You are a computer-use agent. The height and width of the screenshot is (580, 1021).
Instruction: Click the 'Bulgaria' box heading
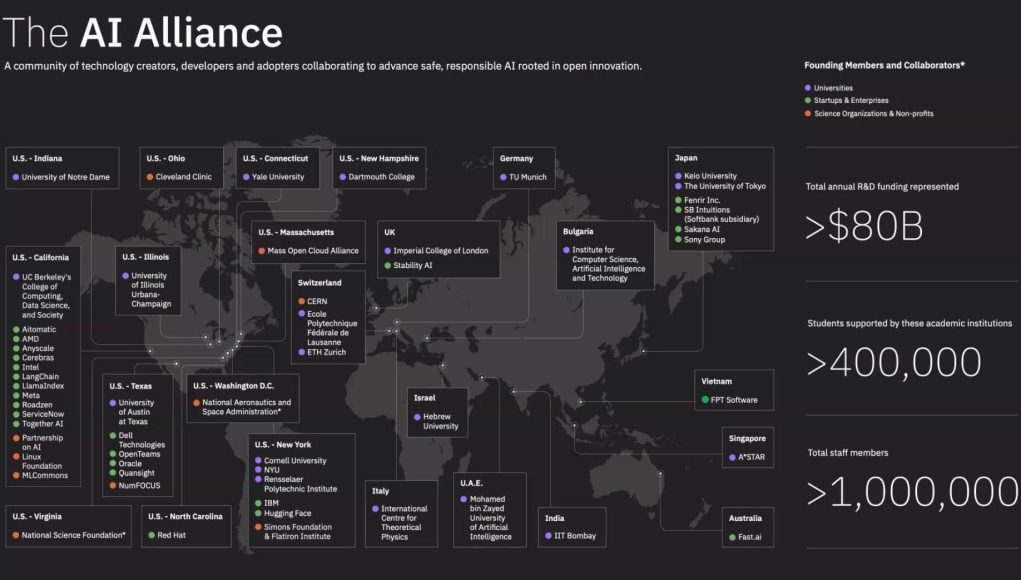click(x=578, y=232)
